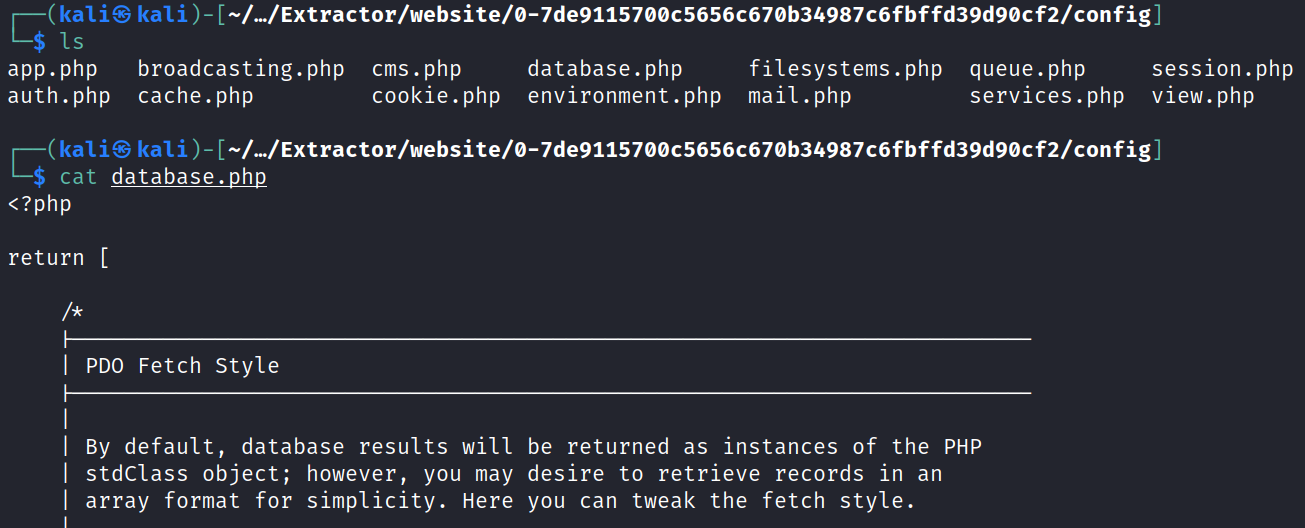Click the 'return [' line of code
Viewport: 1305px width, 528px height.
[x=59, y=258]
